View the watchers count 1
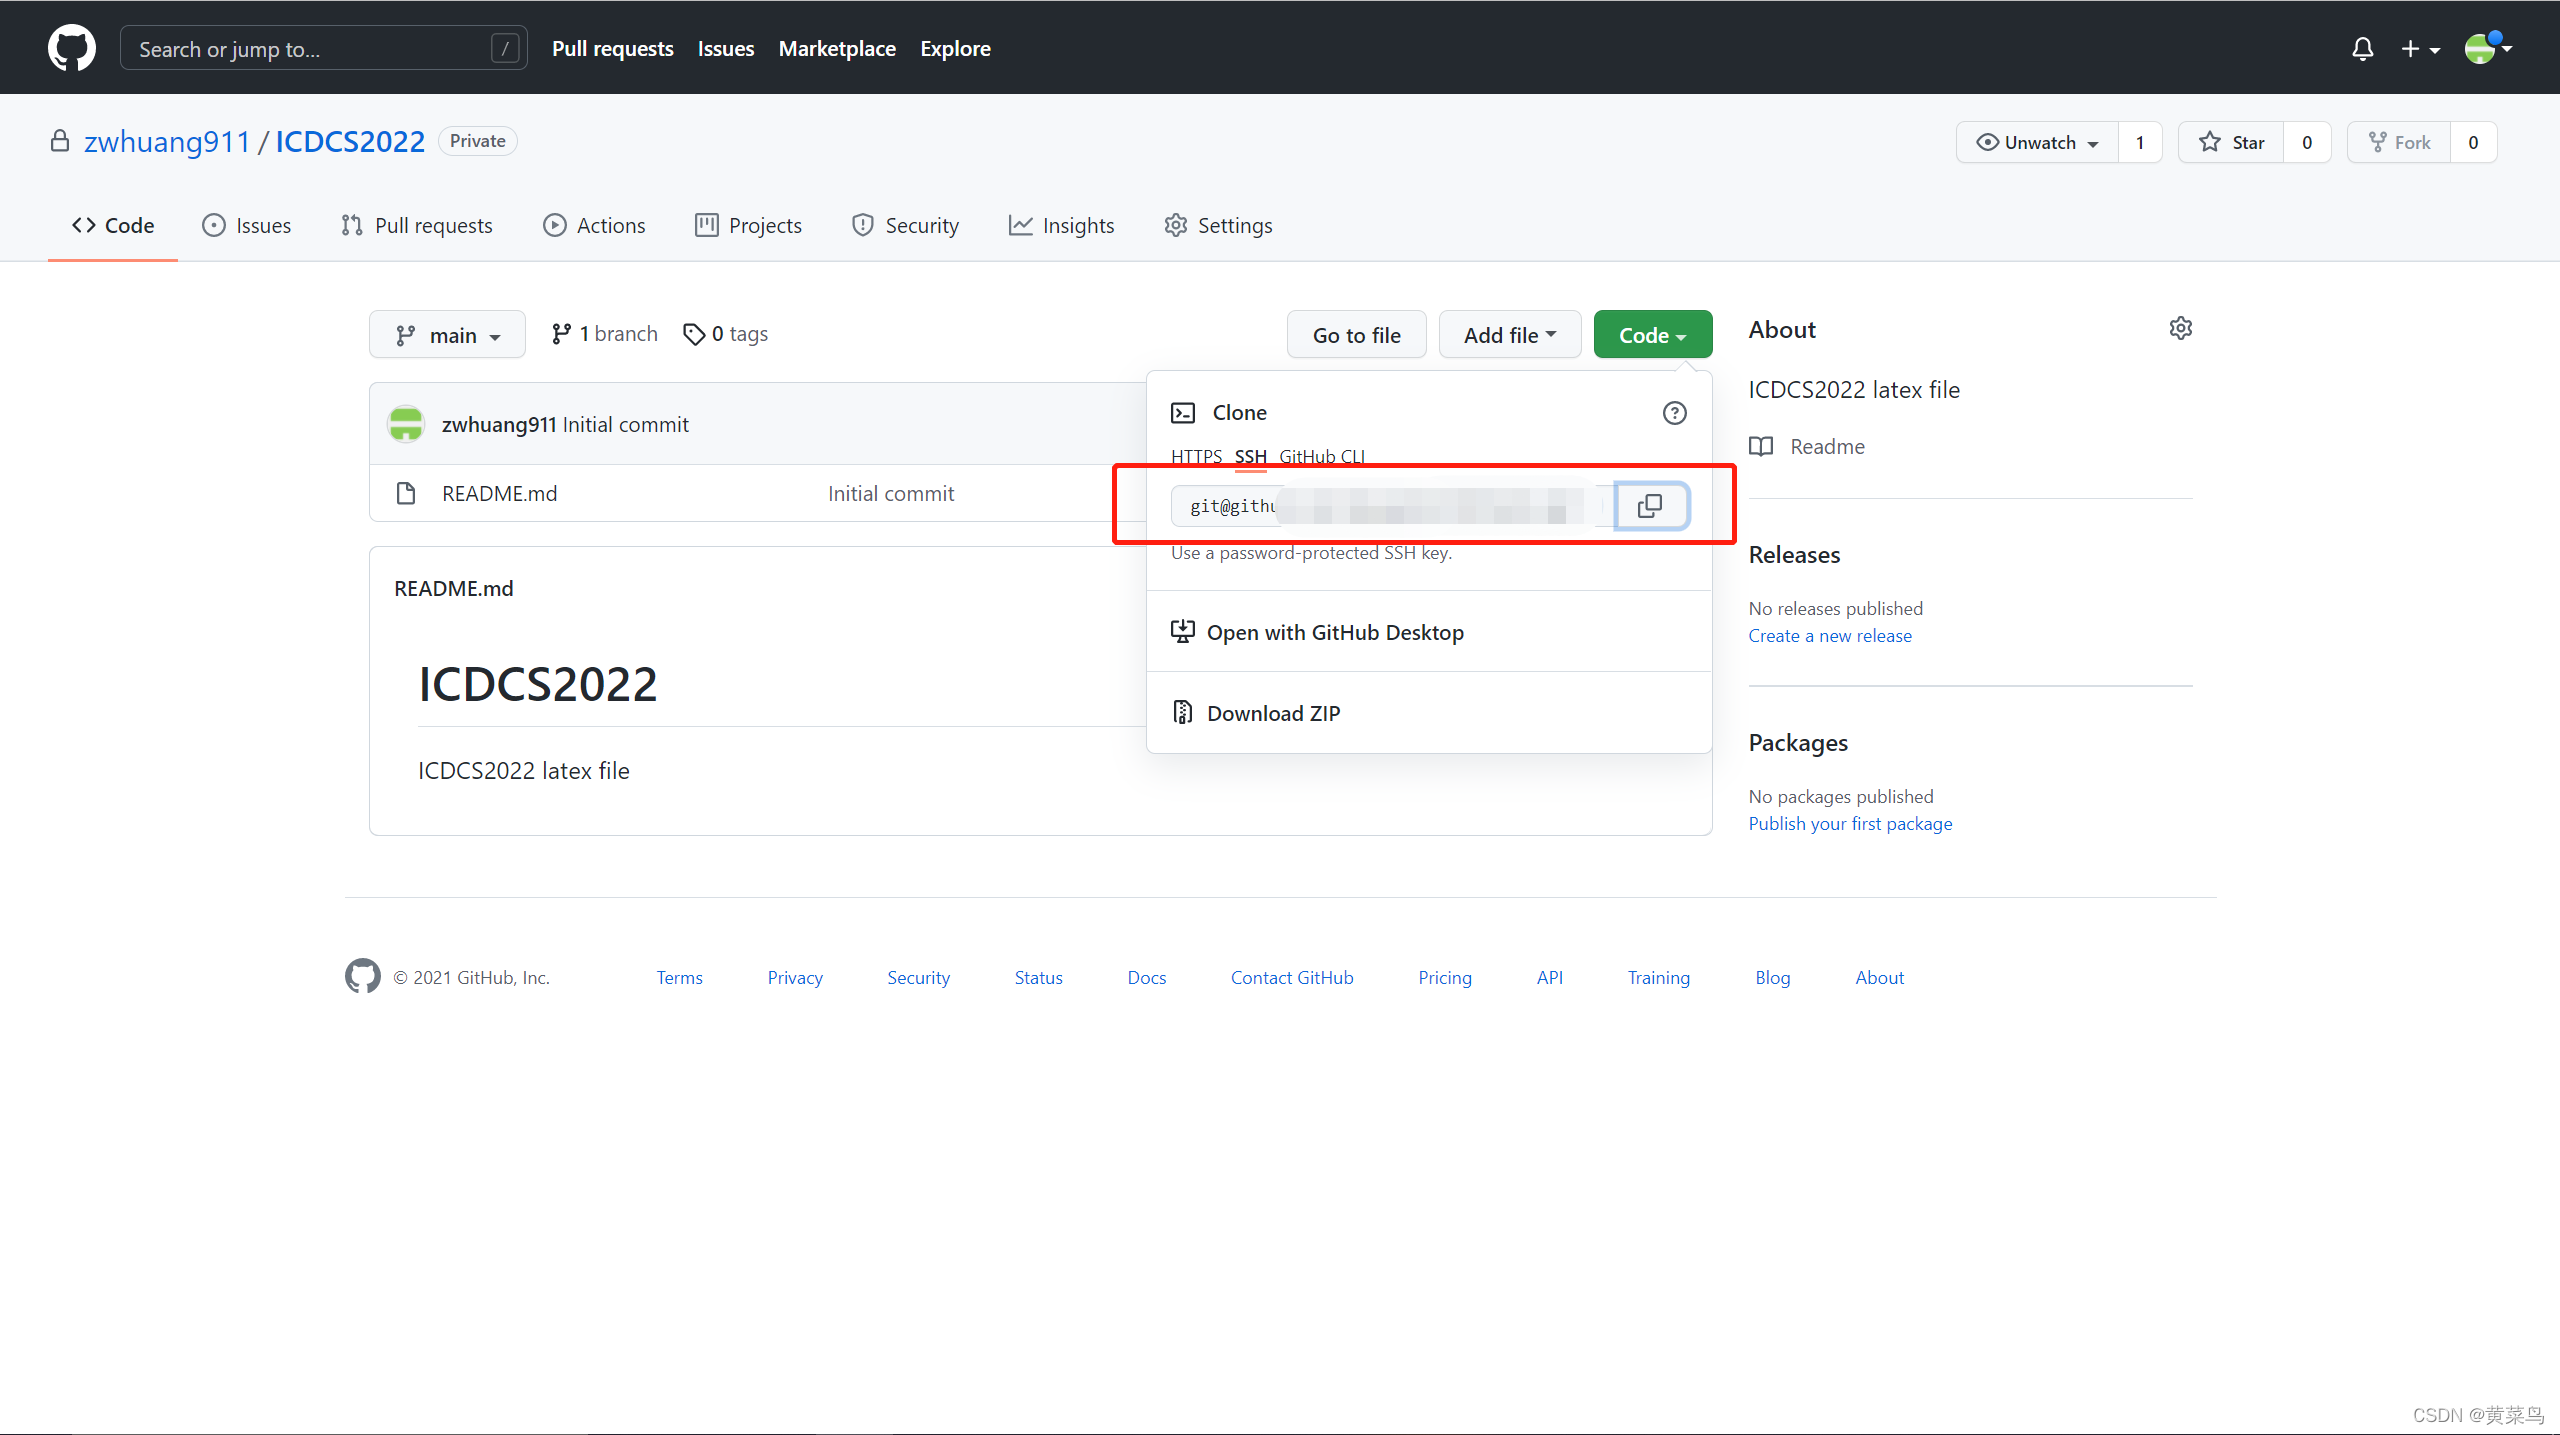 [2140, 142]
